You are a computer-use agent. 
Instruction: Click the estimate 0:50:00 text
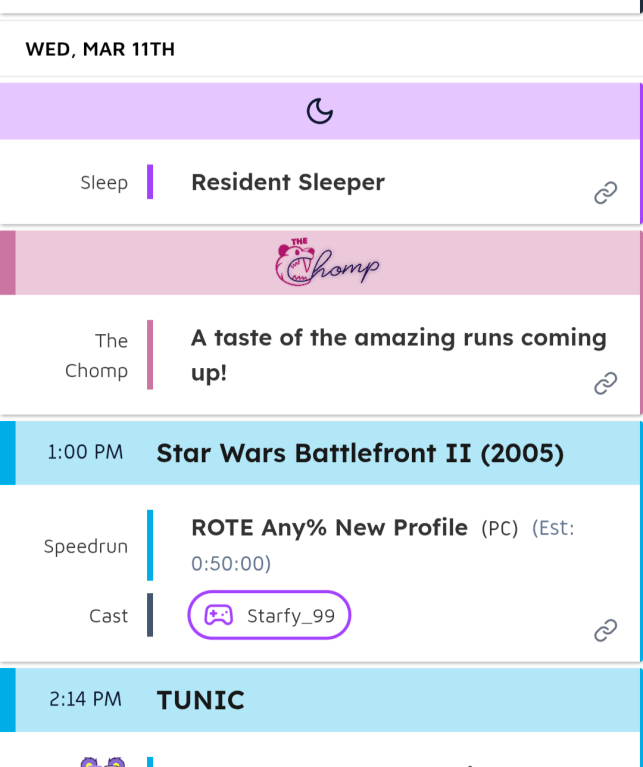(x=231, y=564)
